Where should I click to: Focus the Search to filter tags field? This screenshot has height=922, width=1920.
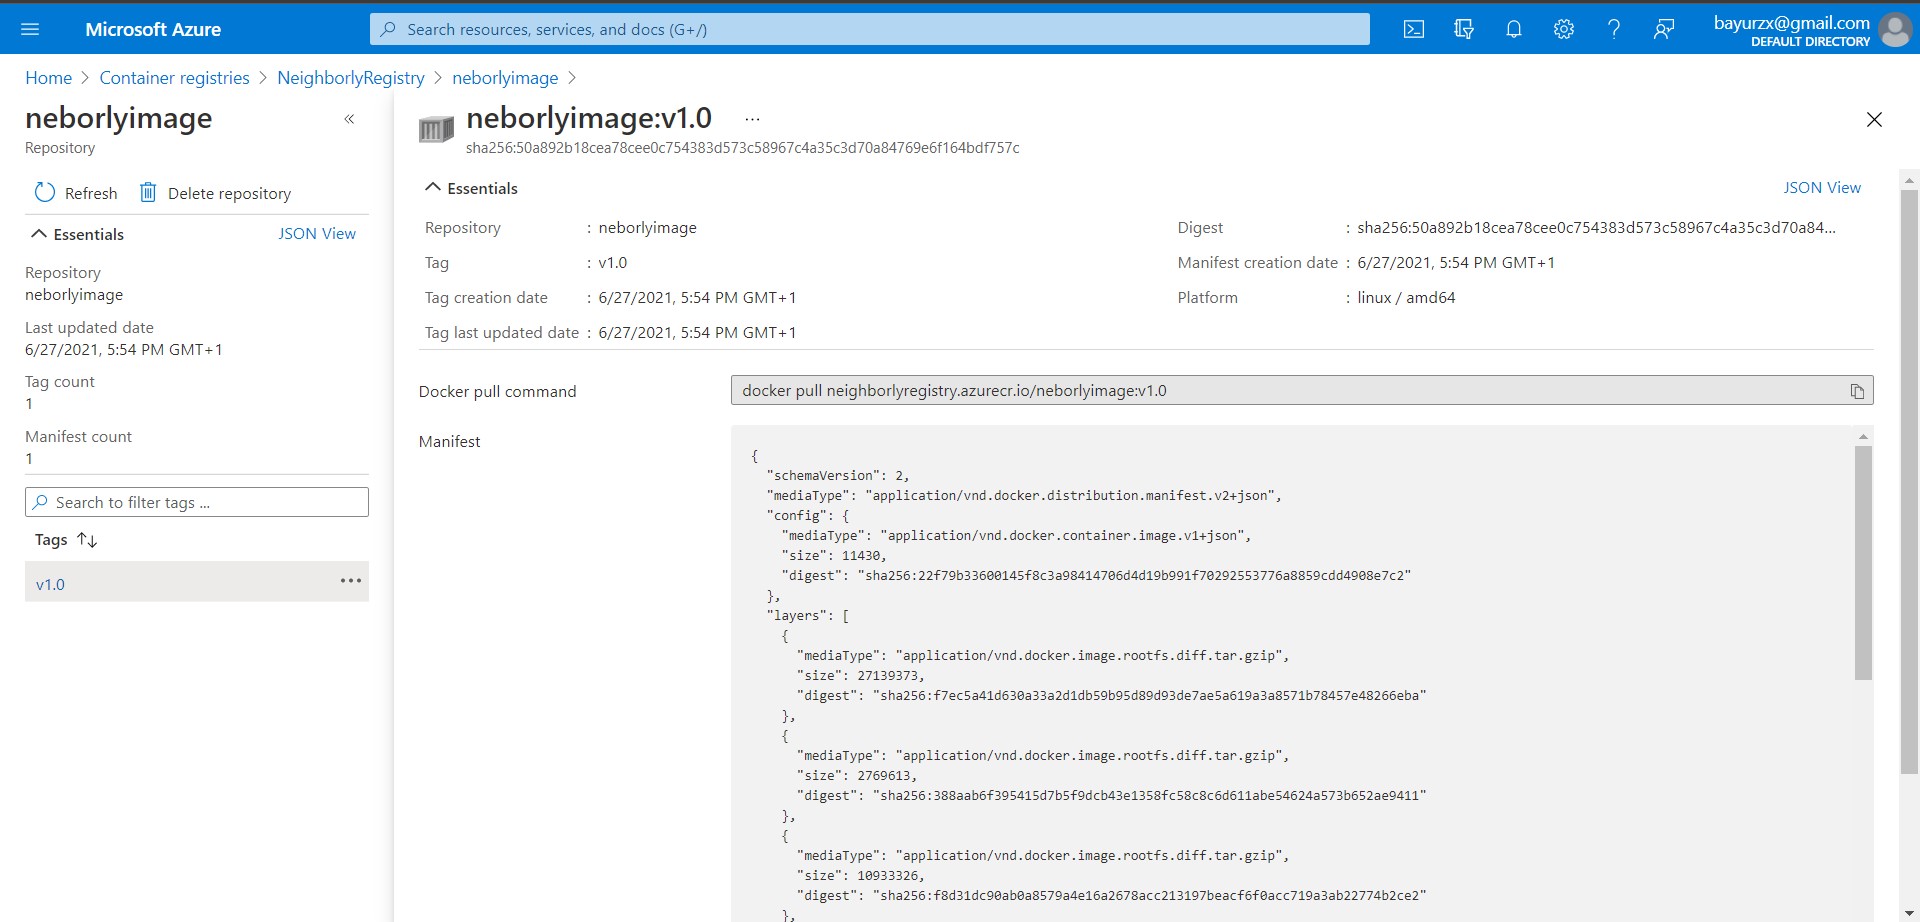coord(197,502)
